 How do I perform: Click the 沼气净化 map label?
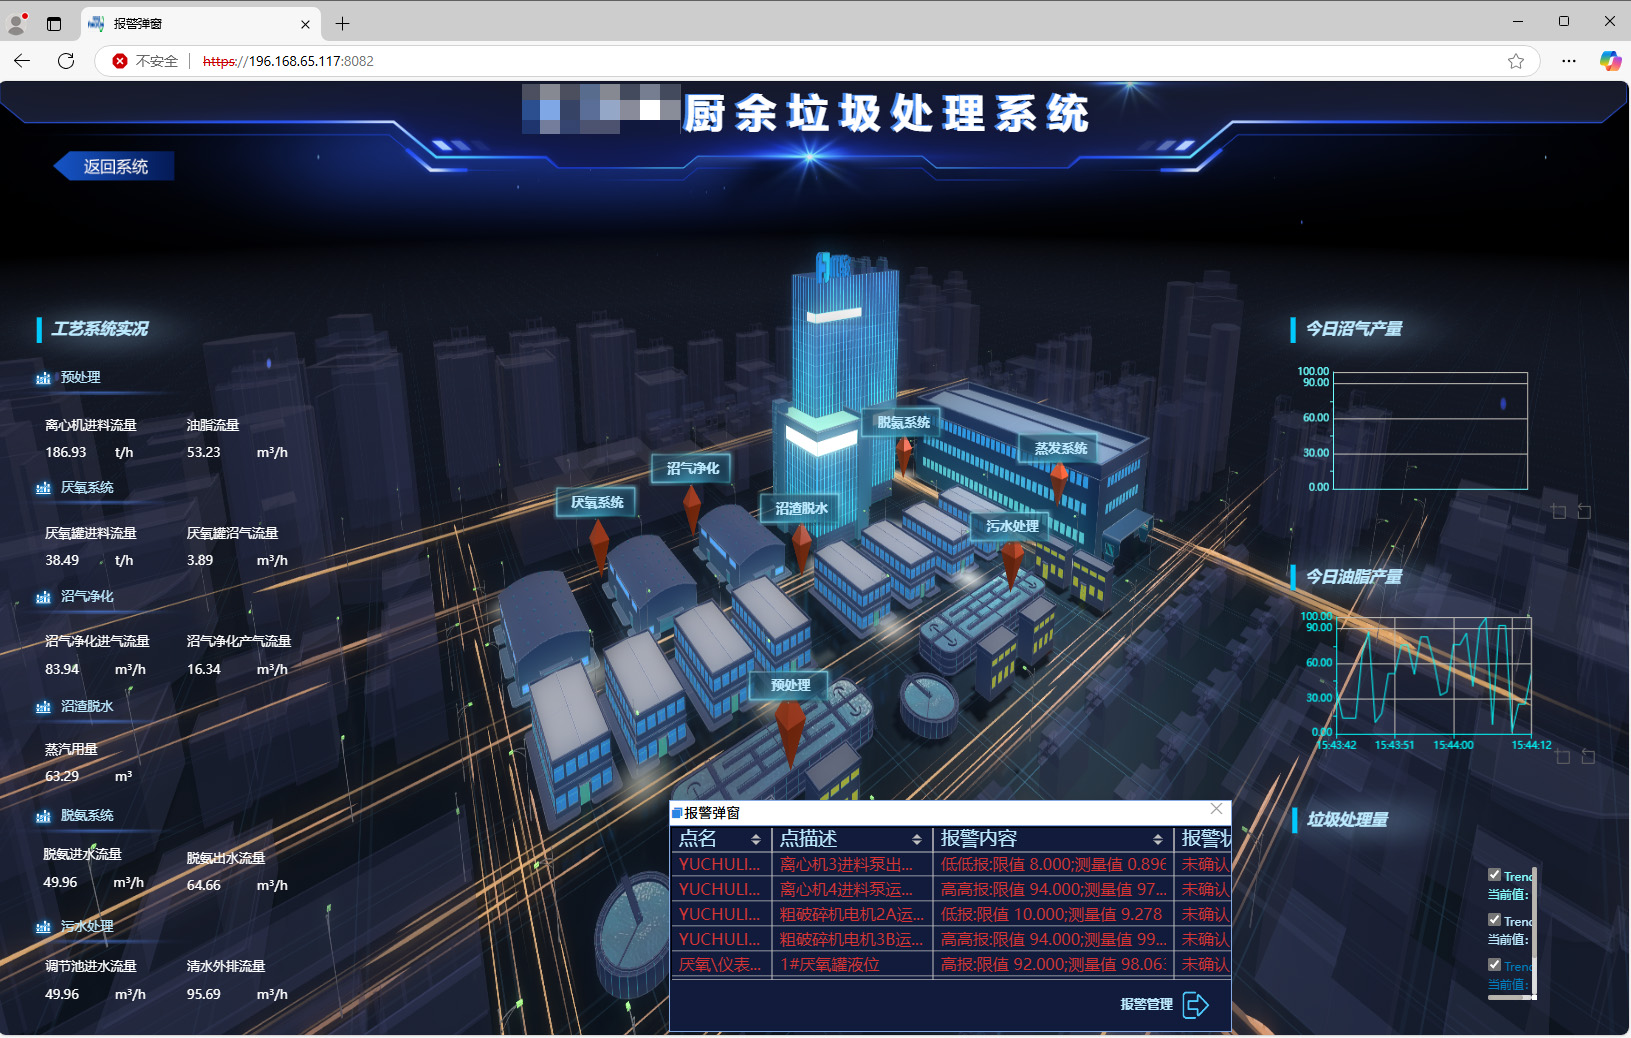pyautogui.click(x=692, y=468)
